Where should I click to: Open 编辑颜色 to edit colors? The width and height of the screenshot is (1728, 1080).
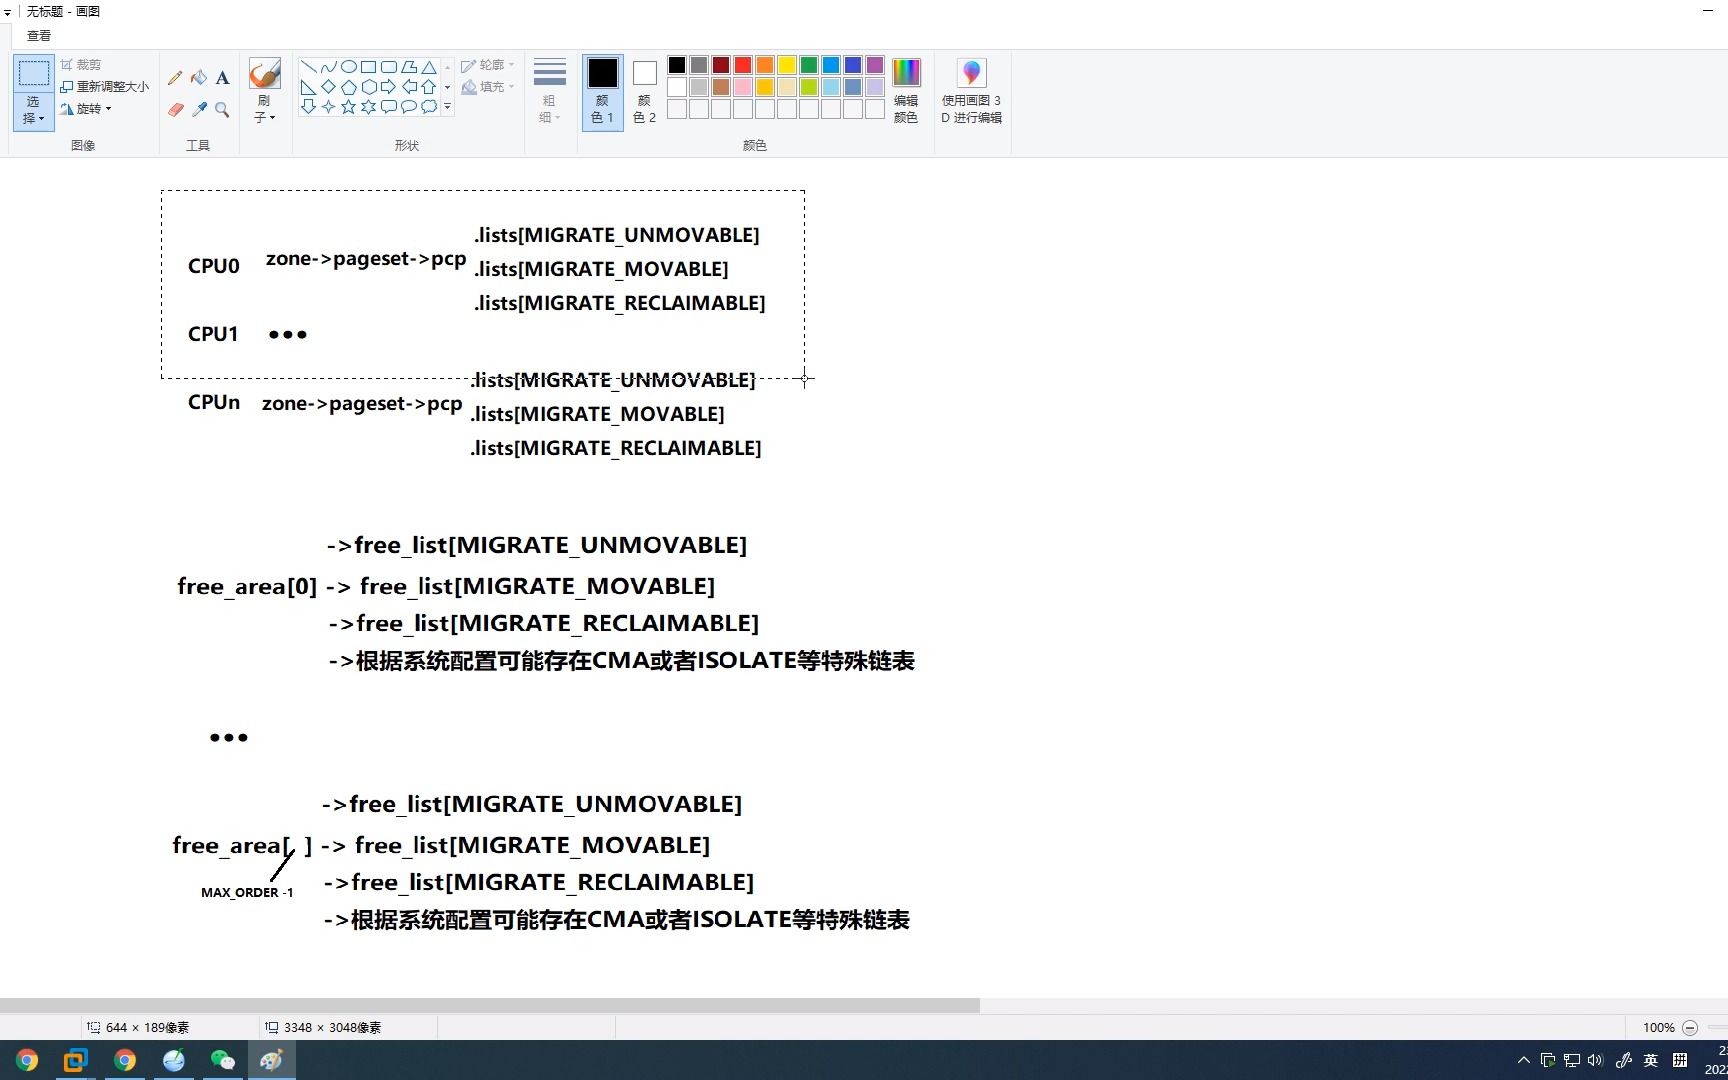(x=905, y=90)
